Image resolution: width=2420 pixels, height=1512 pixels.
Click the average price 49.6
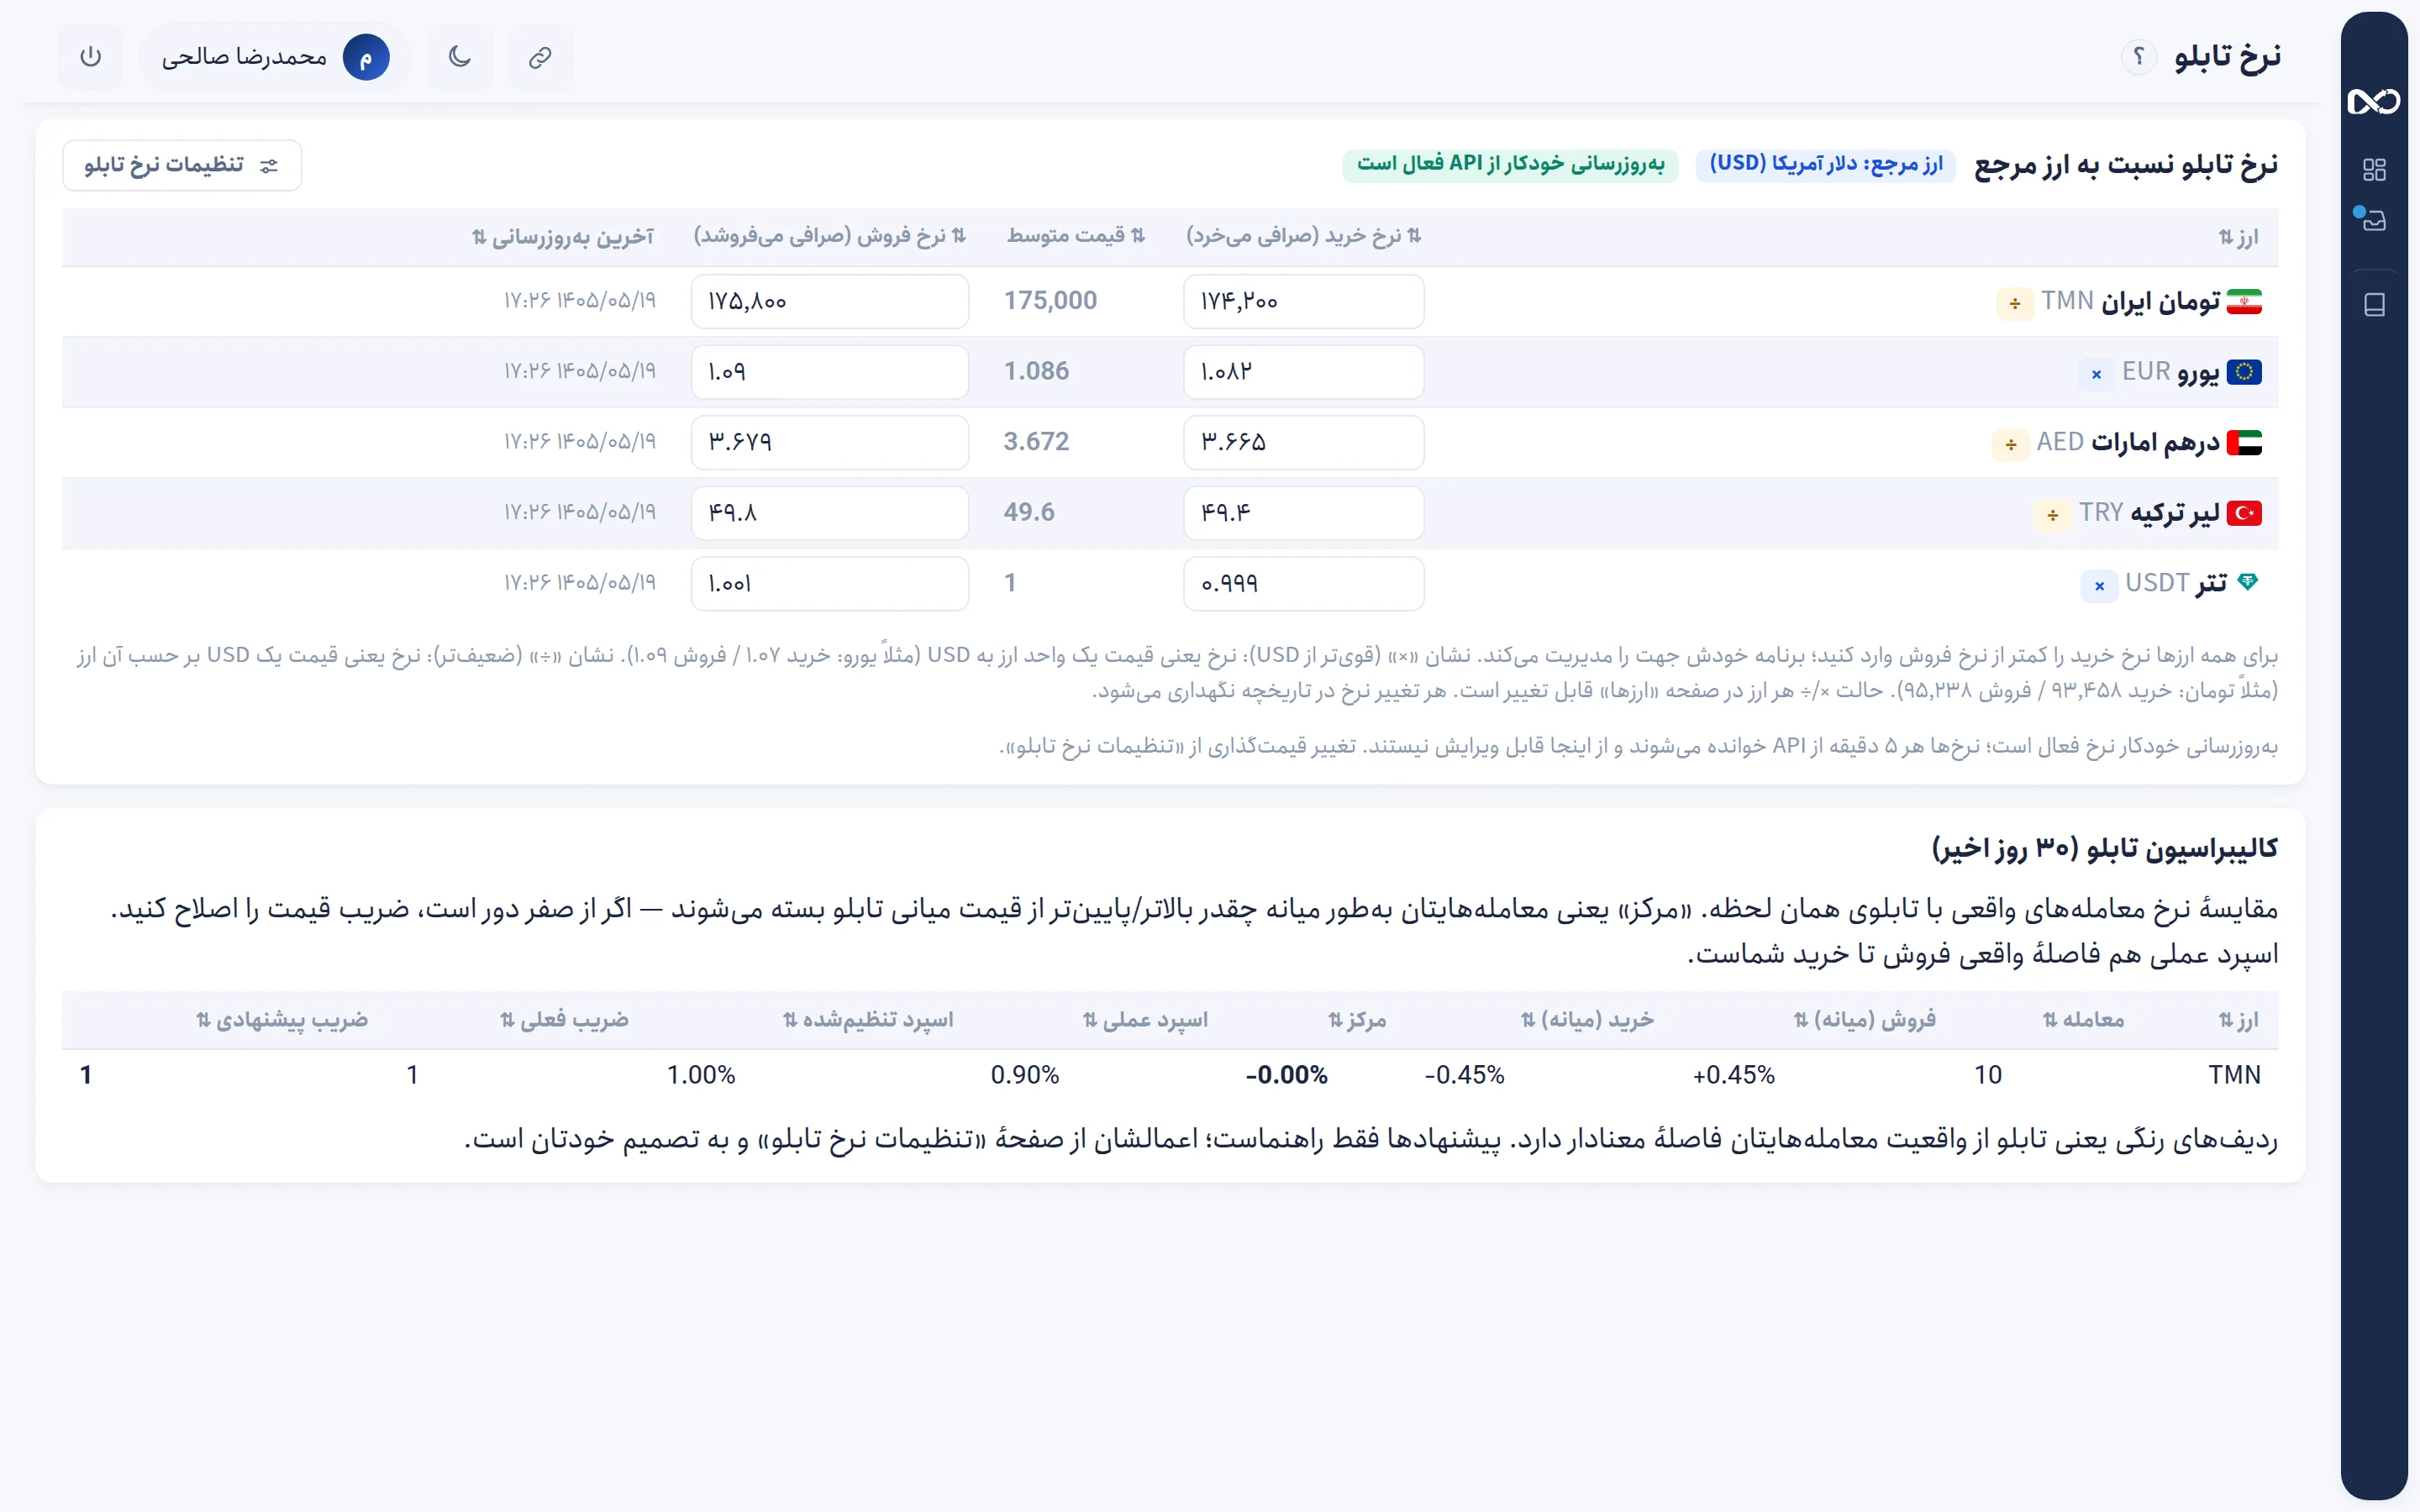1029,512
